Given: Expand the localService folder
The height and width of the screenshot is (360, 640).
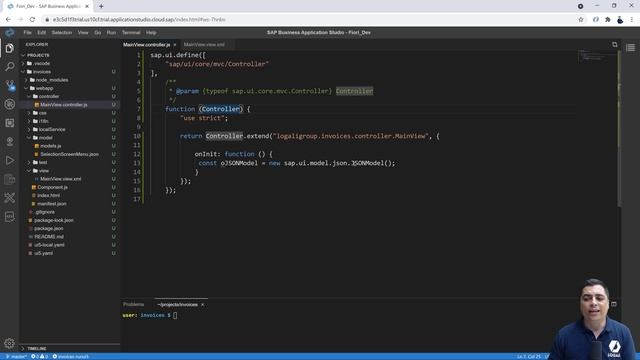Looking at the screenshot, I should point(29,129).
